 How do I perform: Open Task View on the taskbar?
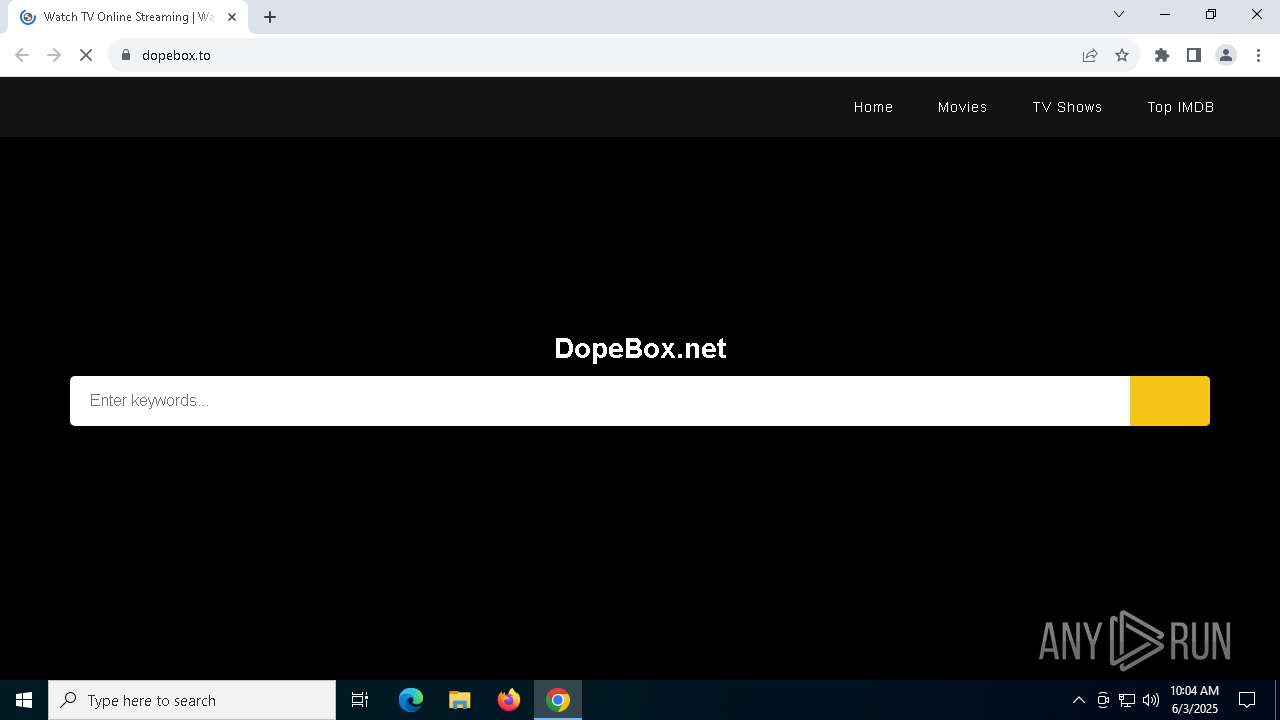tap(360, 700)
